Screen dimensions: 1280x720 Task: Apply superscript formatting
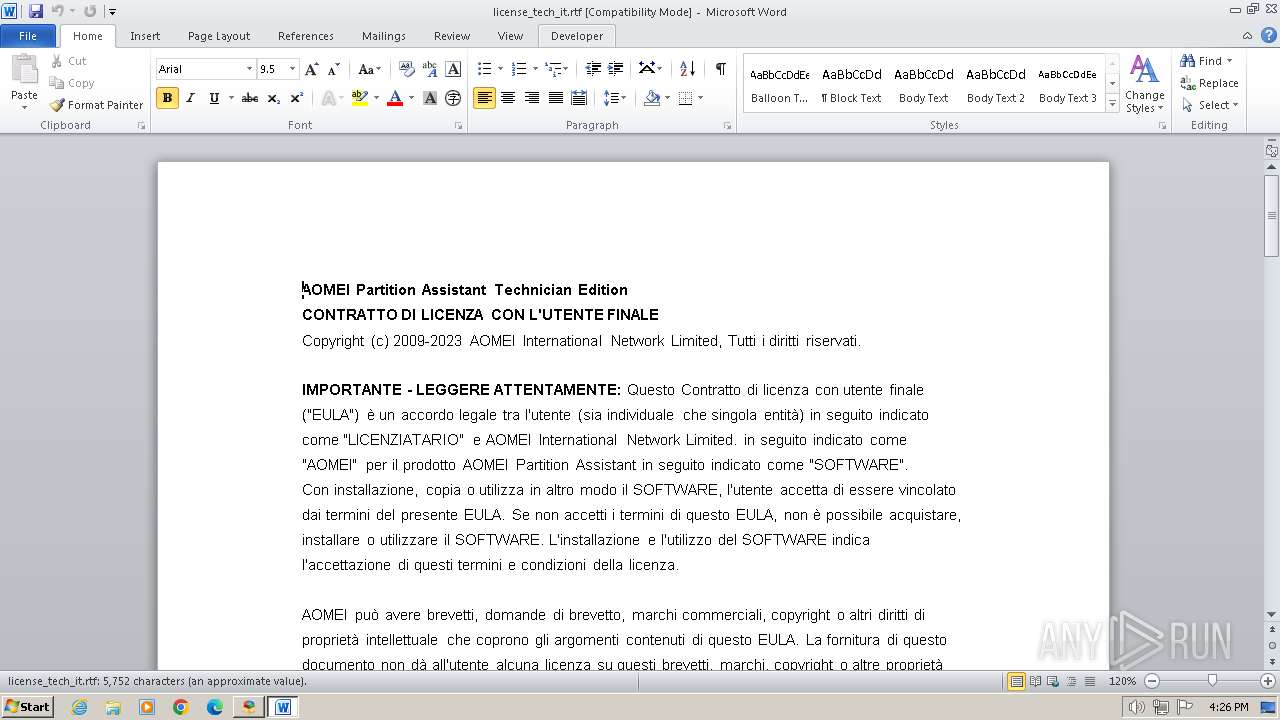[x=297, y=98]
